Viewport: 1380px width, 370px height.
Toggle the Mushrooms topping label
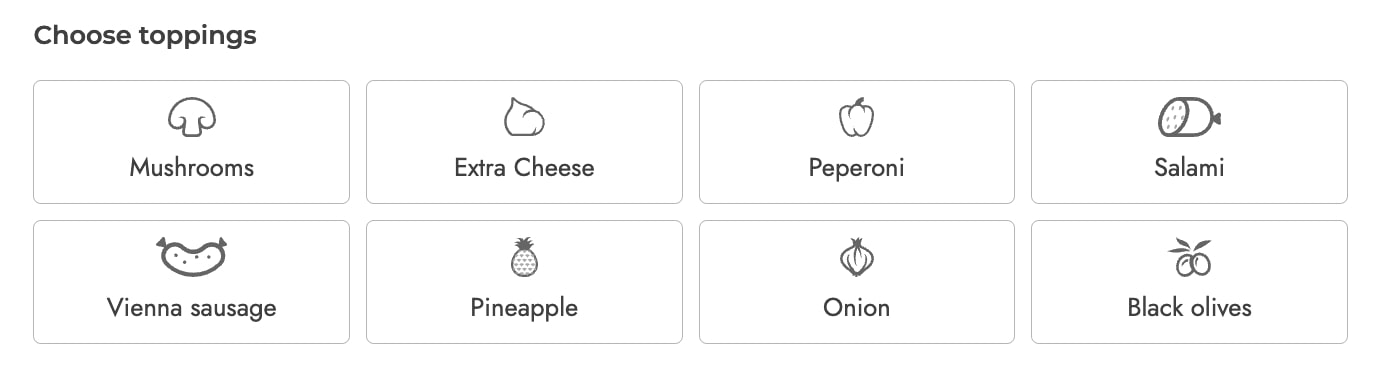pos(191,167)
